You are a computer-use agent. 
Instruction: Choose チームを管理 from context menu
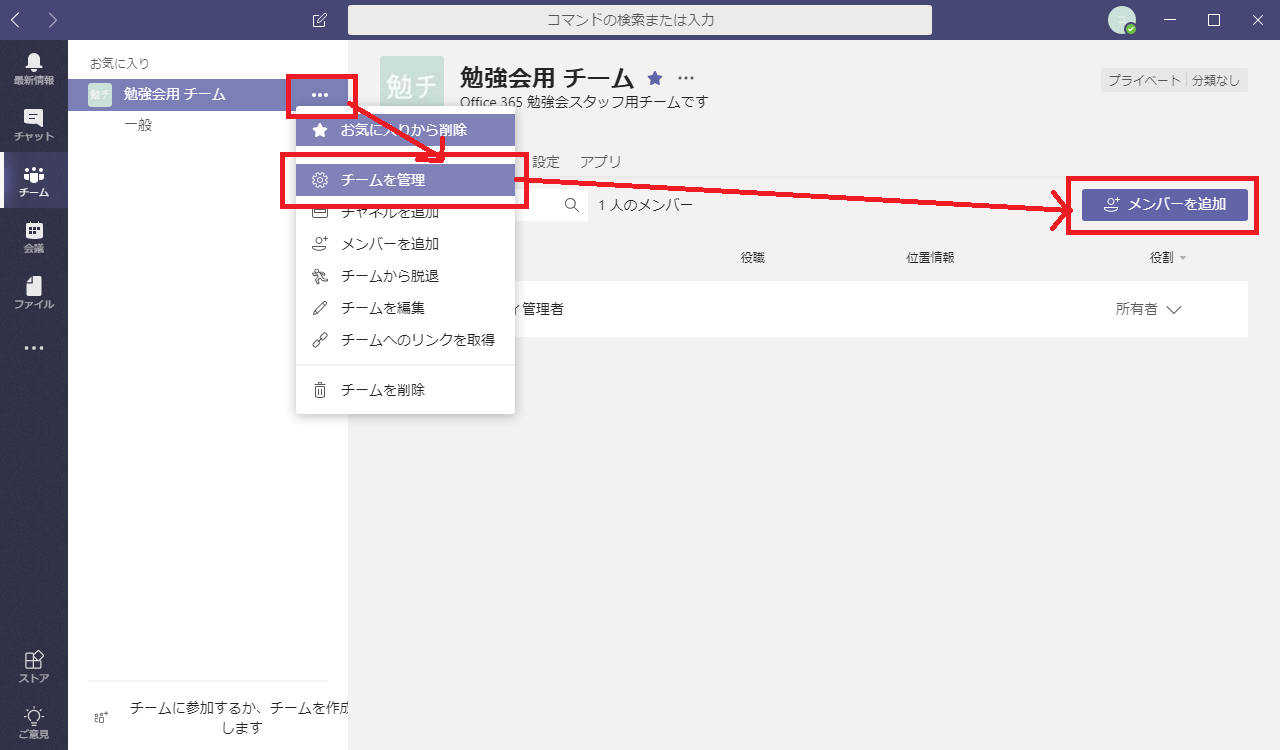[x=405, y=180]
